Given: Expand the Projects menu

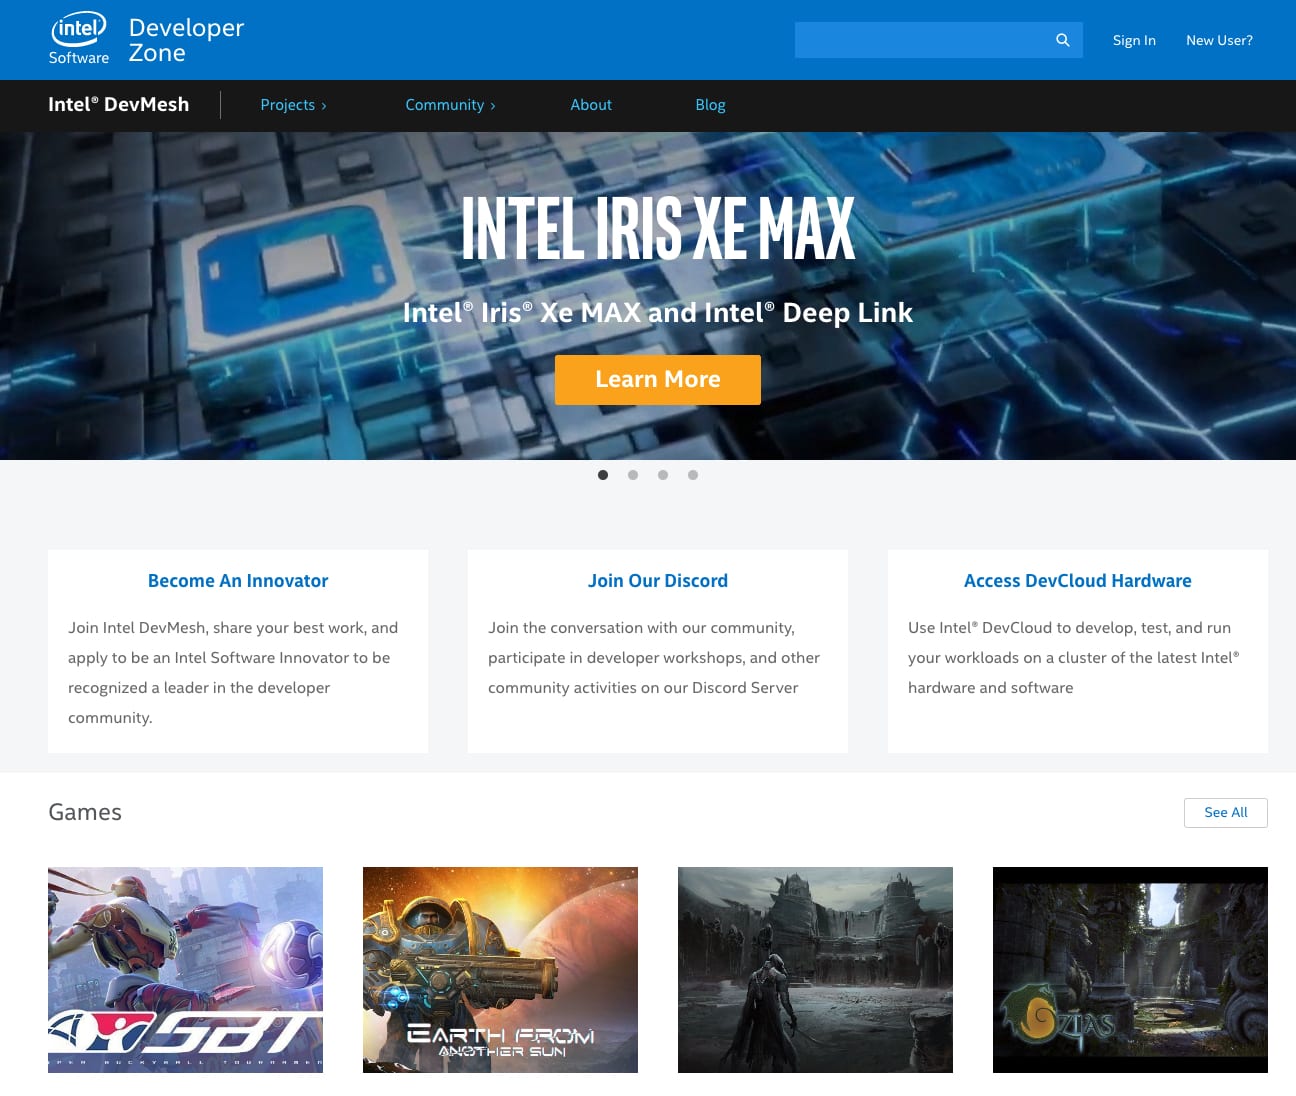Looking at the screenshot, I should pyautogui.click(x=293, y=105).
